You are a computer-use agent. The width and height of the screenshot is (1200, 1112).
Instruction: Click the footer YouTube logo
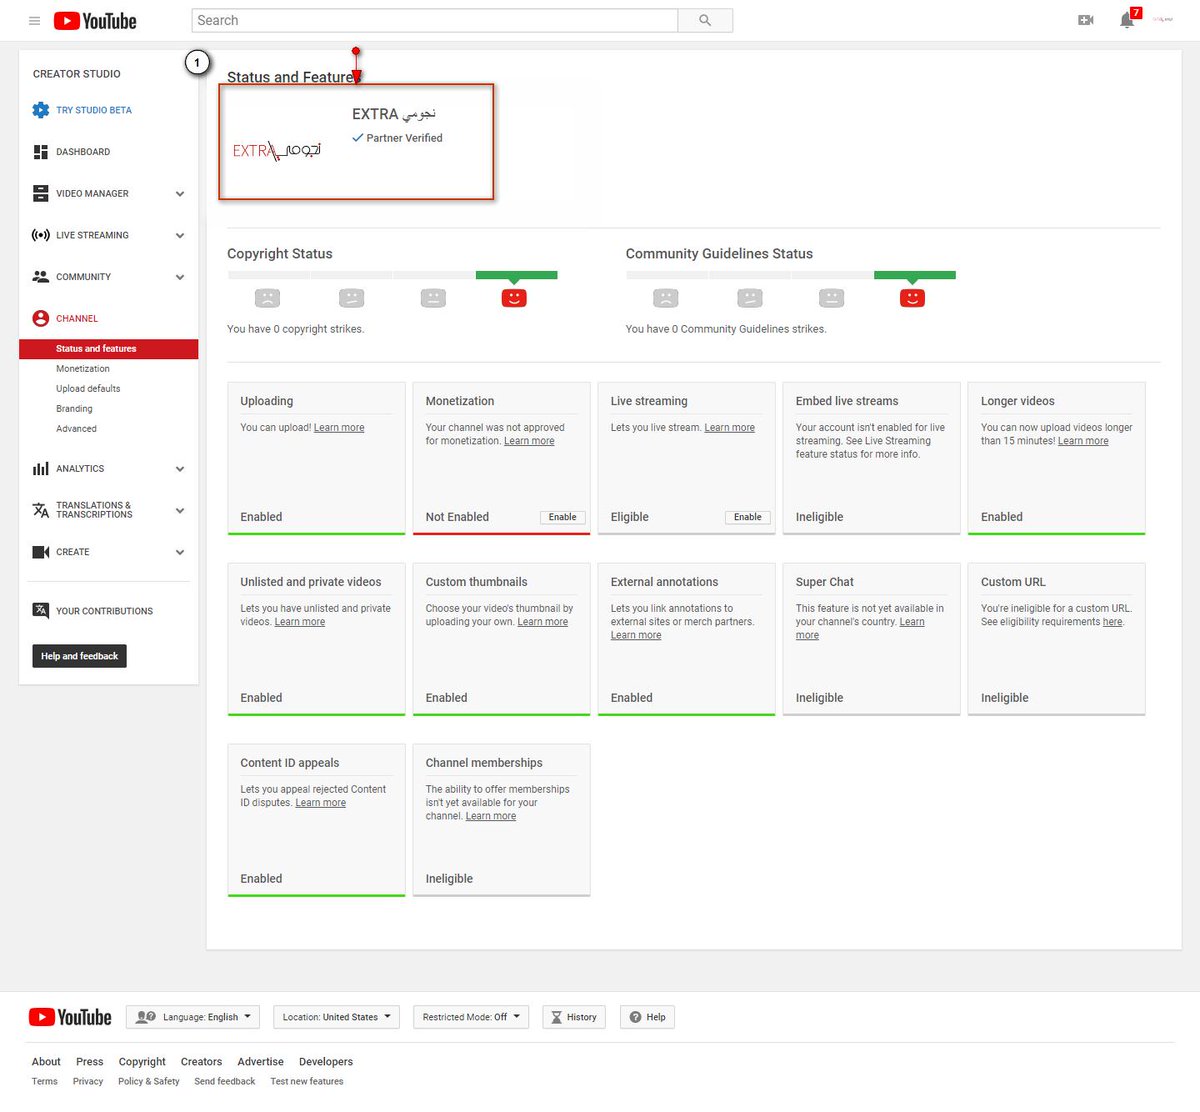pyautogui.click(x=70, y=1017)
